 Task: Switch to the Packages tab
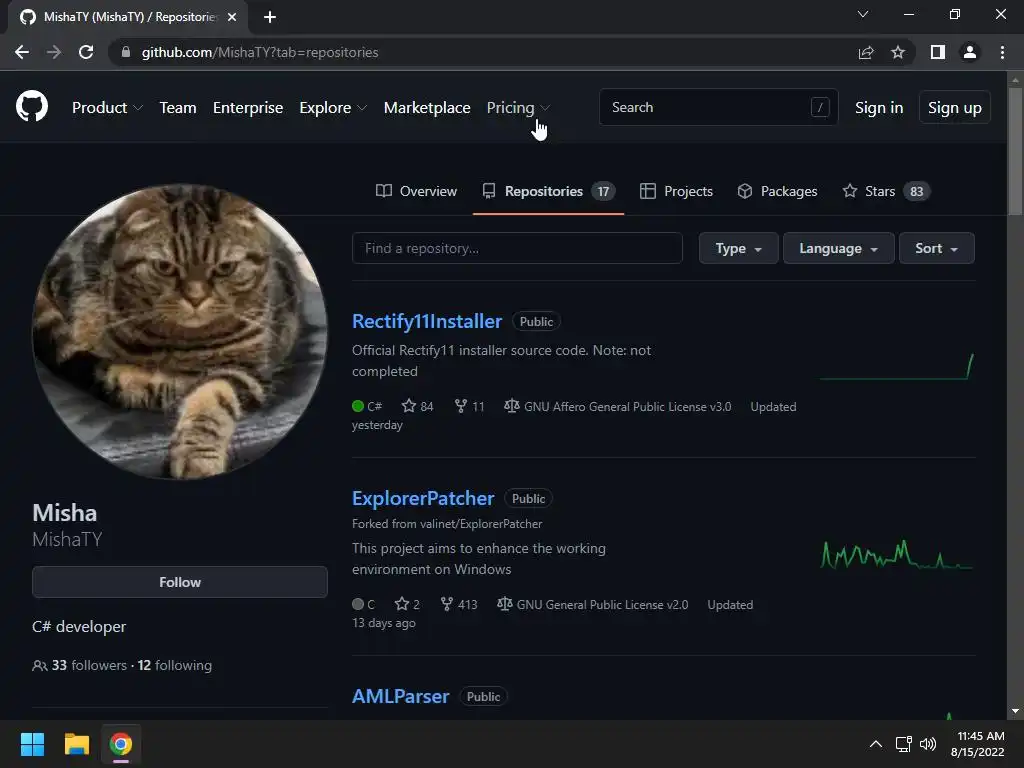point(777,191)
